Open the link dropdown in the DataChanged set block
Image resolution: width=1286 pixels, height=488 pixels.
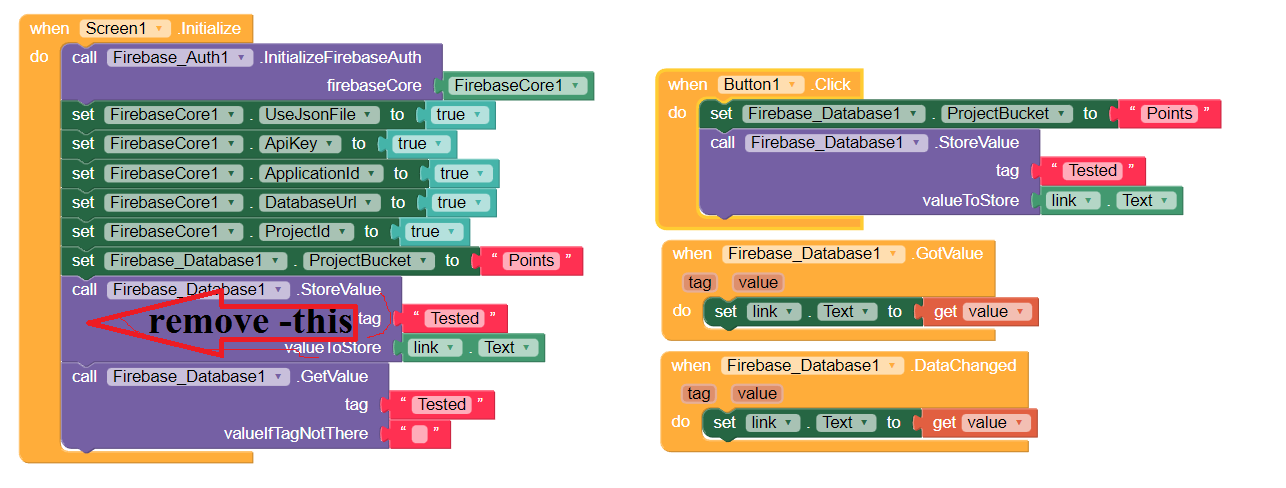tap(774, 422)
